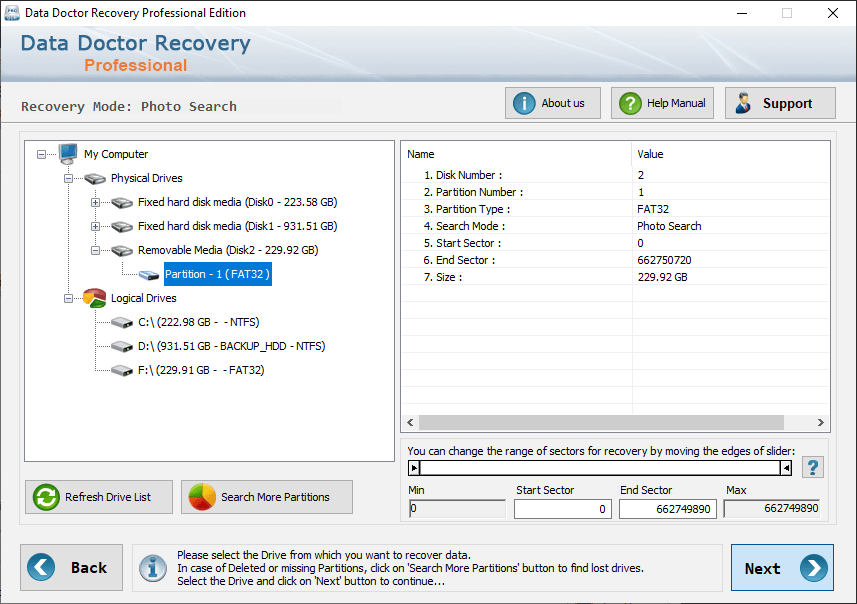Close the Data Doctor Recovery window
The image size is (857, 604).
coord(832,13)
